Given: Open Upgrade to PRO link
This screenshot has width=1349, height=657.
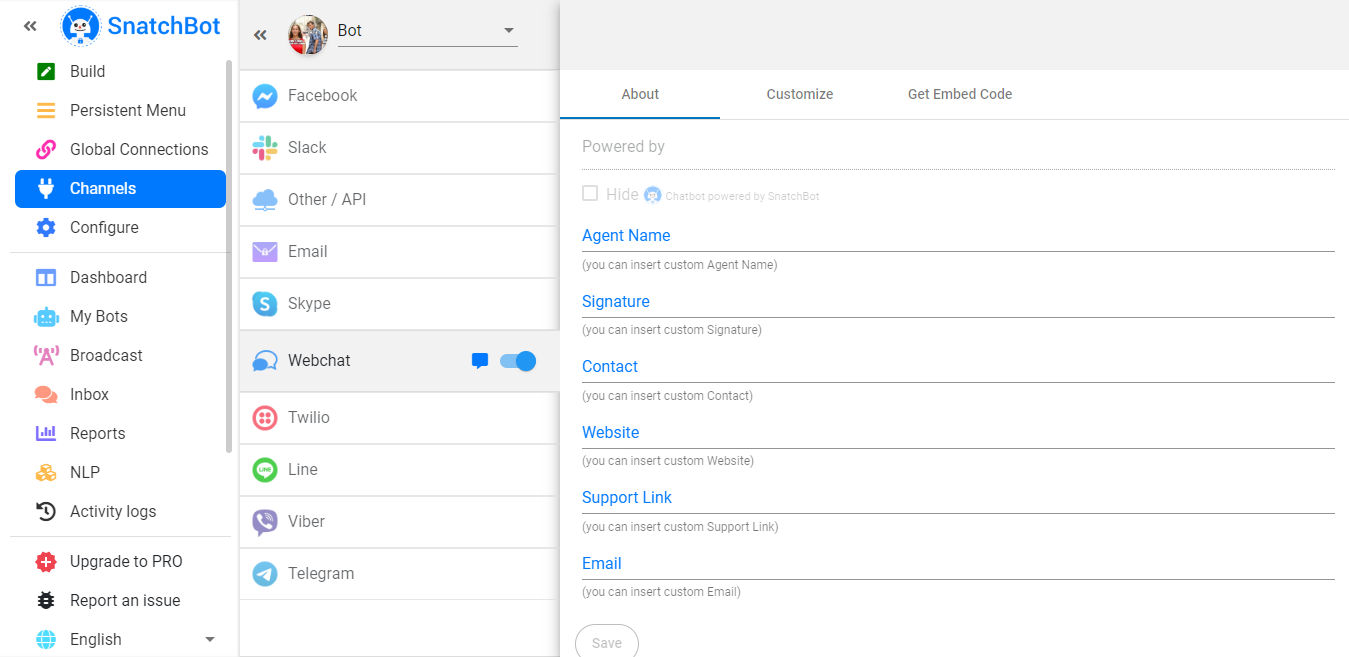Looking at the screenshot, I should (125, 561).
